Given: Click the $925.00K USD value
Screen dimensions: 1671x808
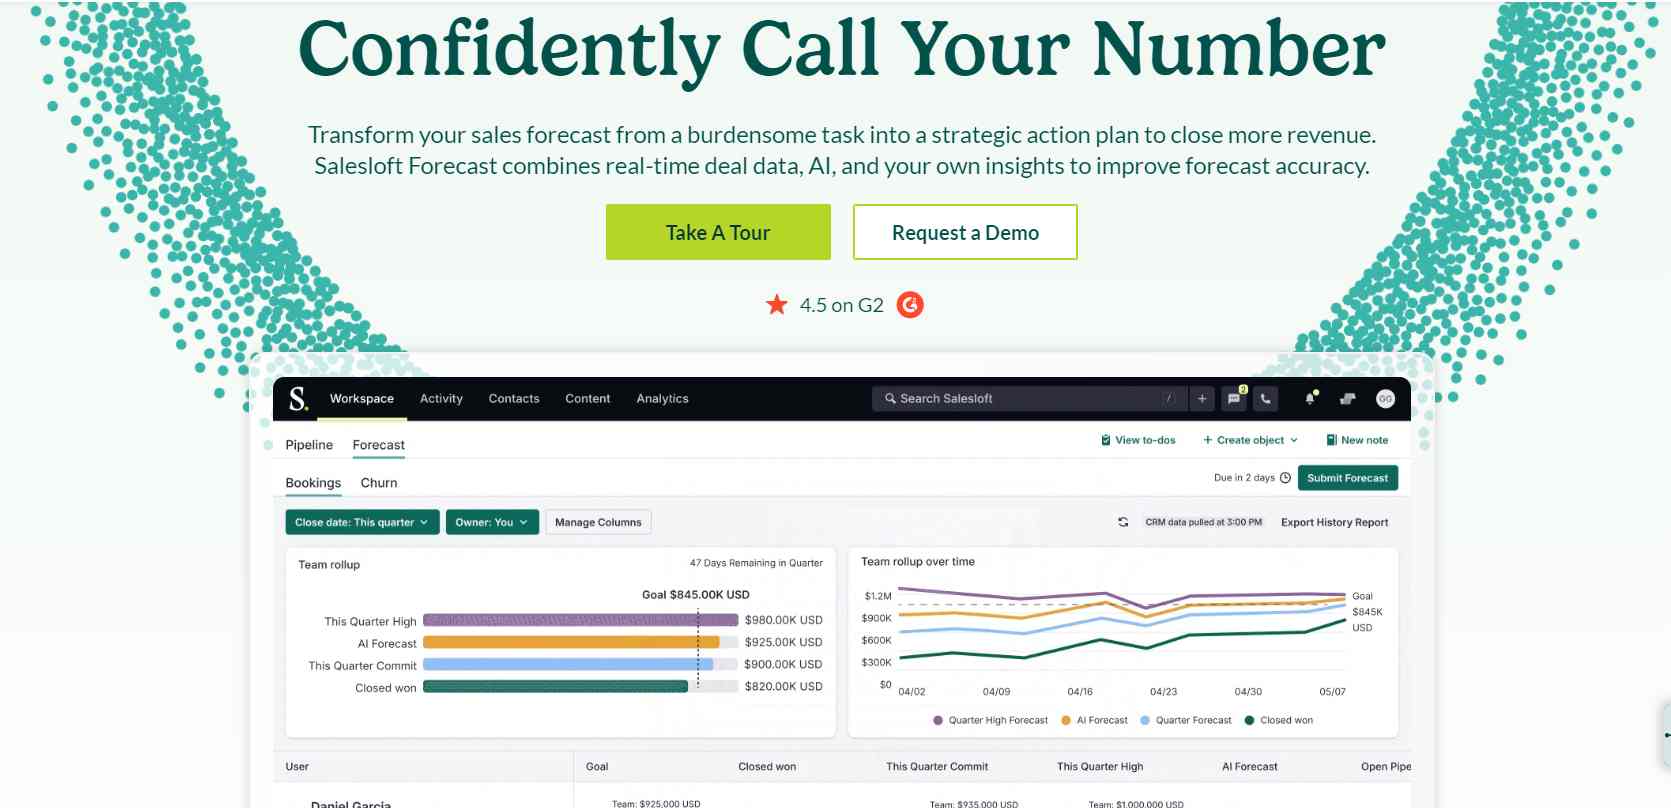Looking at the screenshot, I should pyautogui.click(x=783, y=642).
